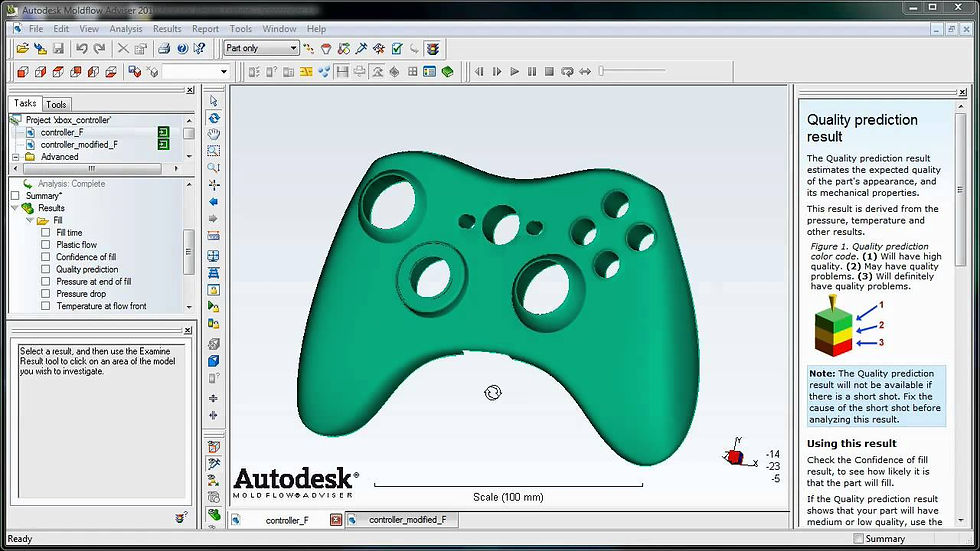Tick the Summary checkbox in status bar

coord(858,539)
